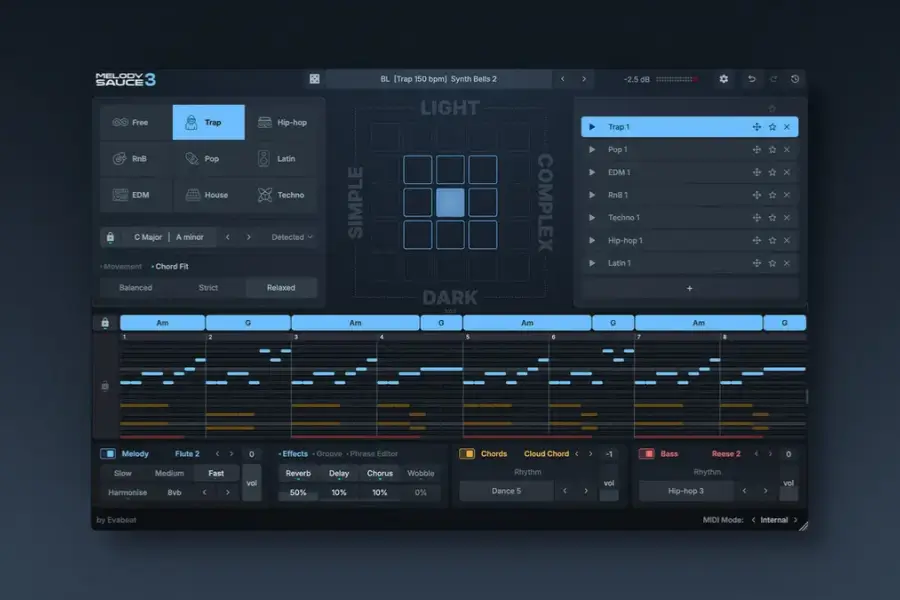Click the move icon on Techno 1 row
This screenshot has width=900, height=600.
[757, 218]
